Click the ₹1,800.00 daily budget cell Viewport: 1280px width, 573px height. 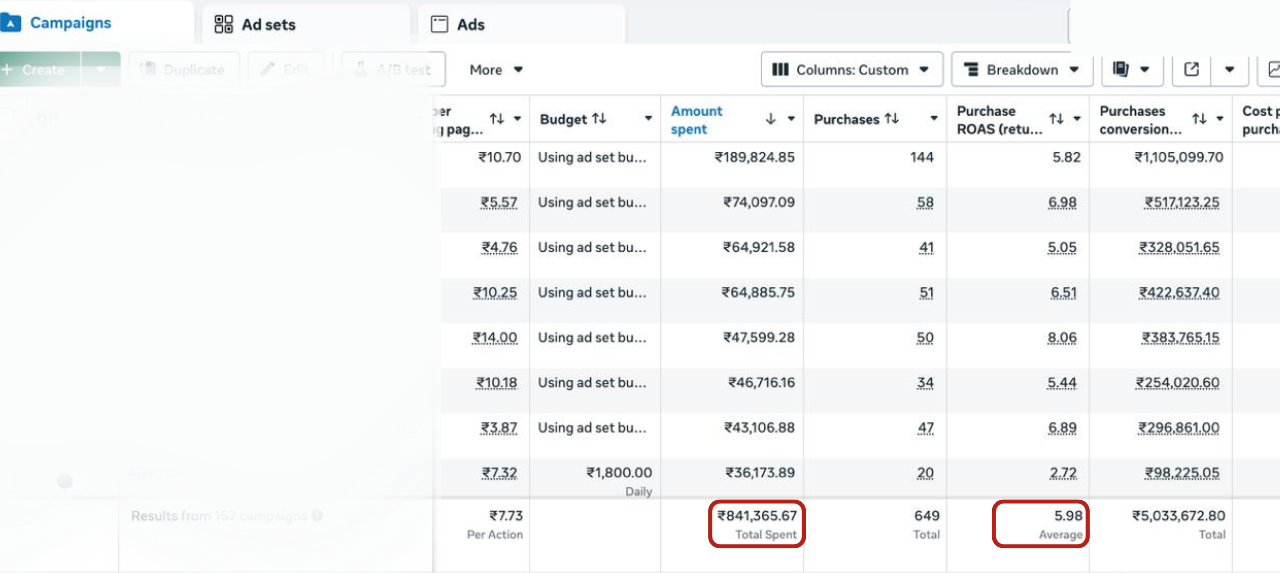click(x=619, y=473)
